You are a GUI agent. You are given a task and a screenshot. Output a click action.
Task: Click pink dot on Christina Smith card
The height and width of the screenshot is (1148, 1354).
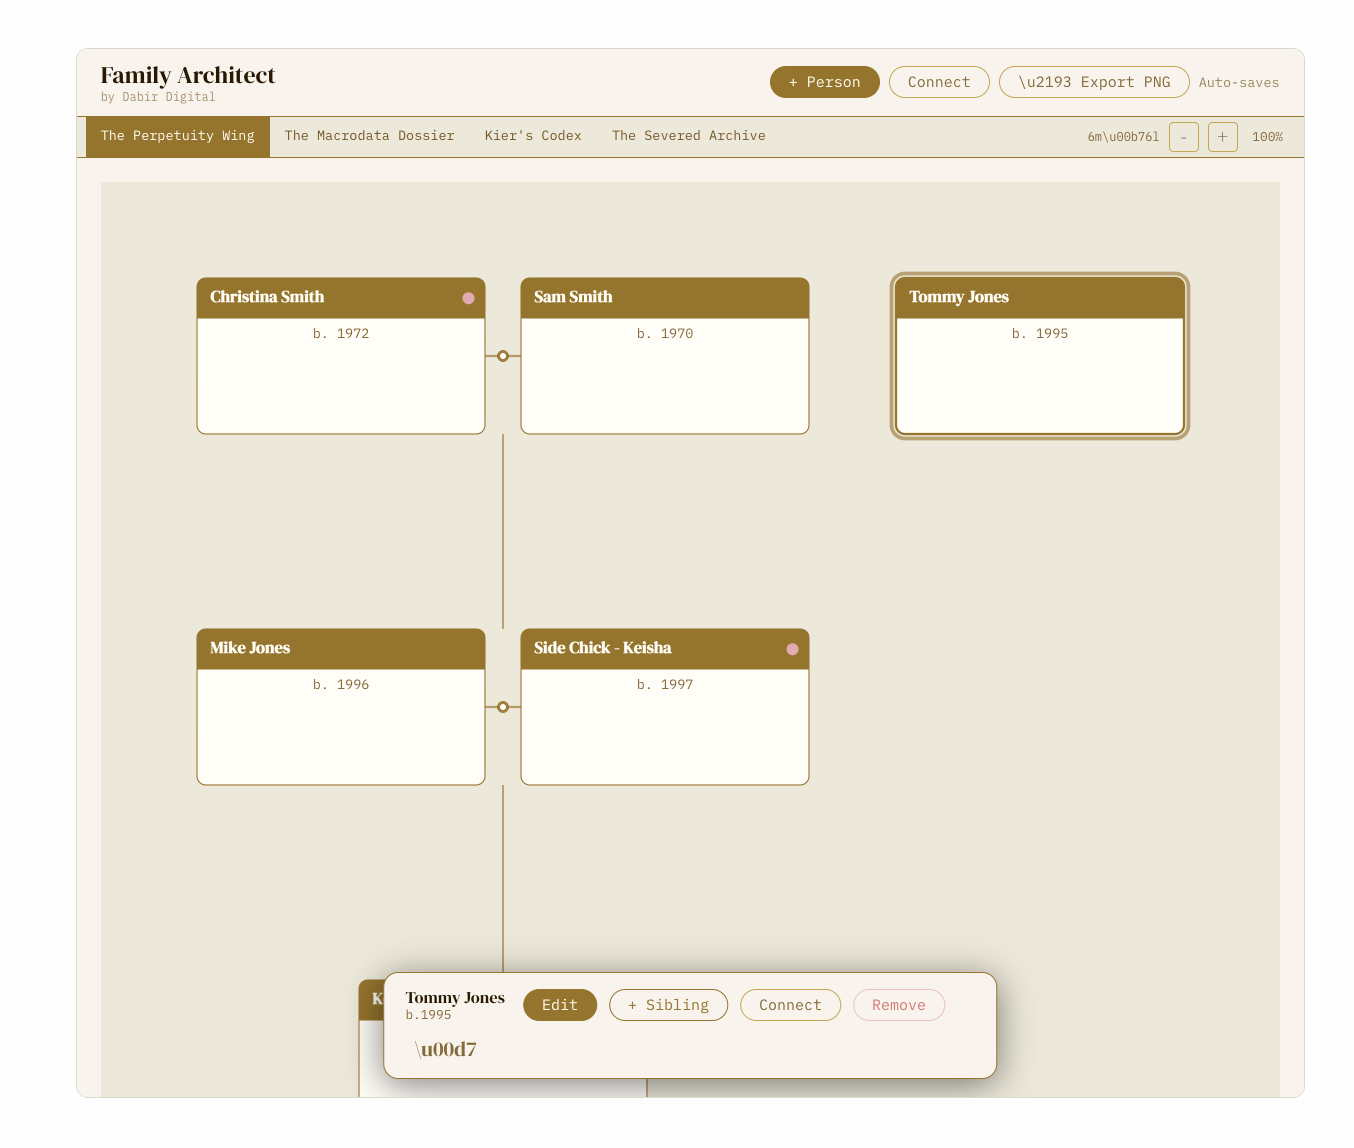pos(468,298)
